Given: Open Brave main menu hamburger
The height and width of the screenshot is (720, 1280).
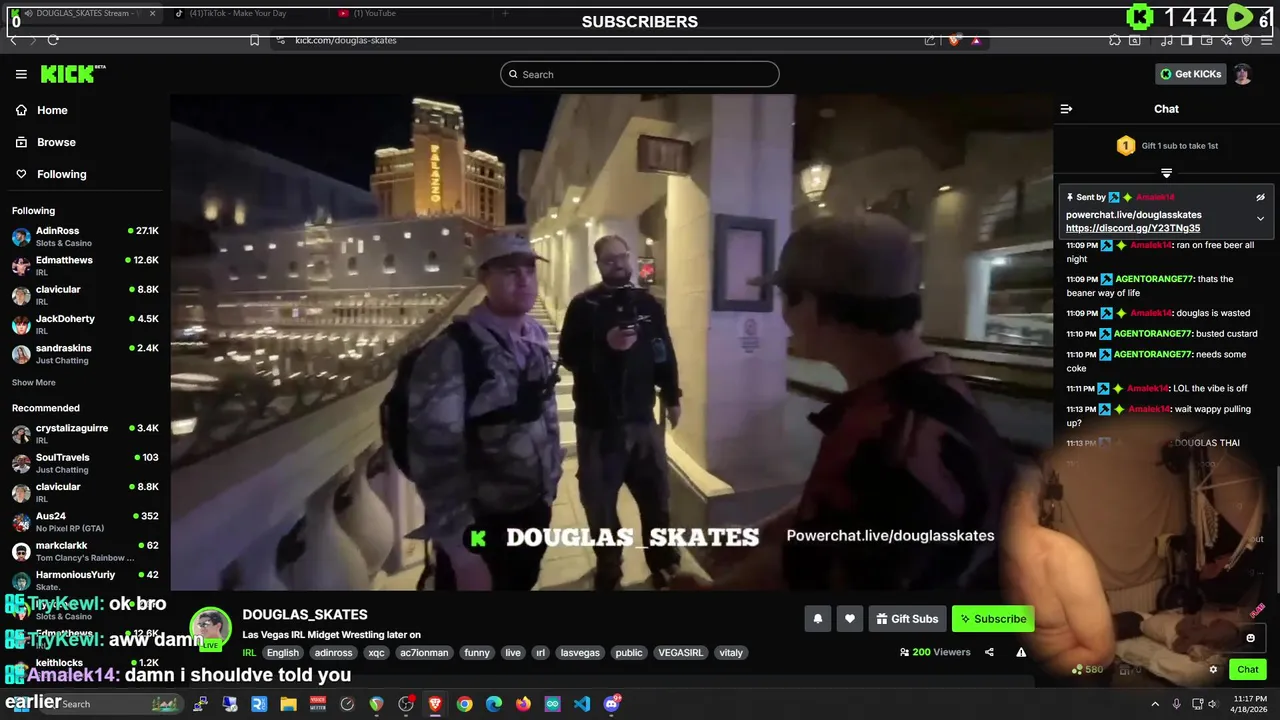Looking at the screenshot, I should pos(1266,40).
